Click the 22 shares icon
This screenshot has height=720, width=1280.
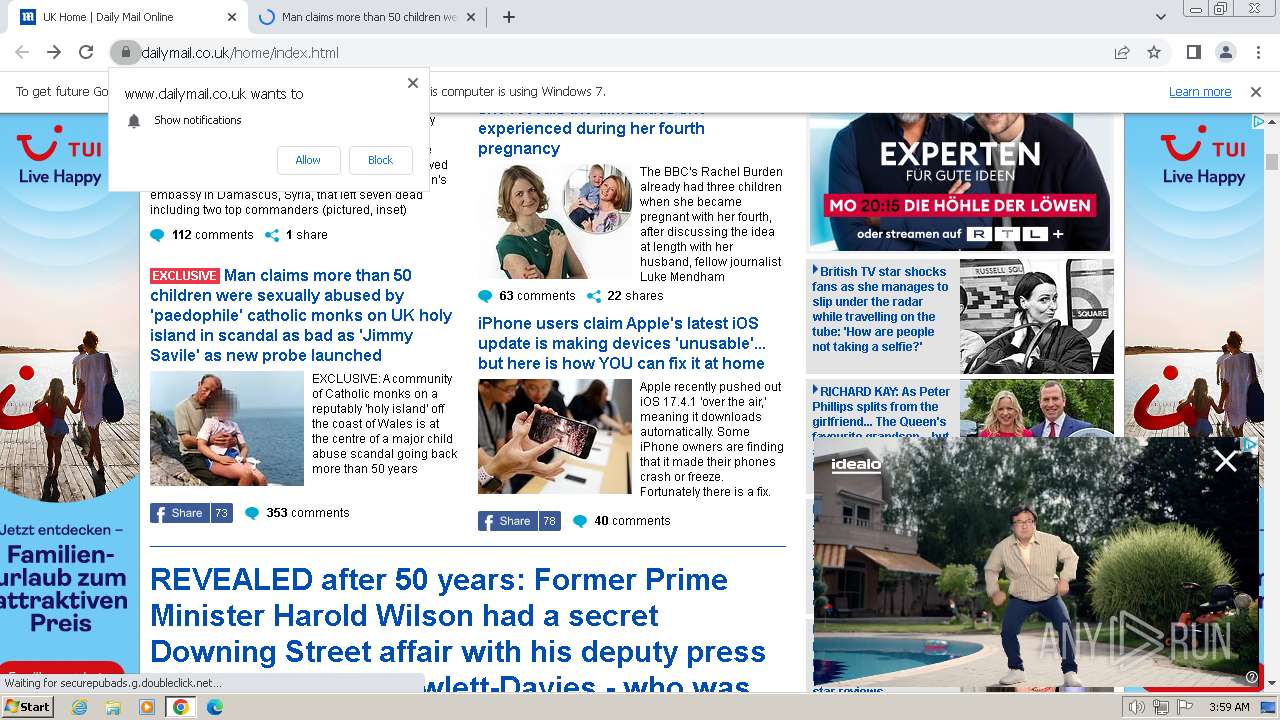594,296
